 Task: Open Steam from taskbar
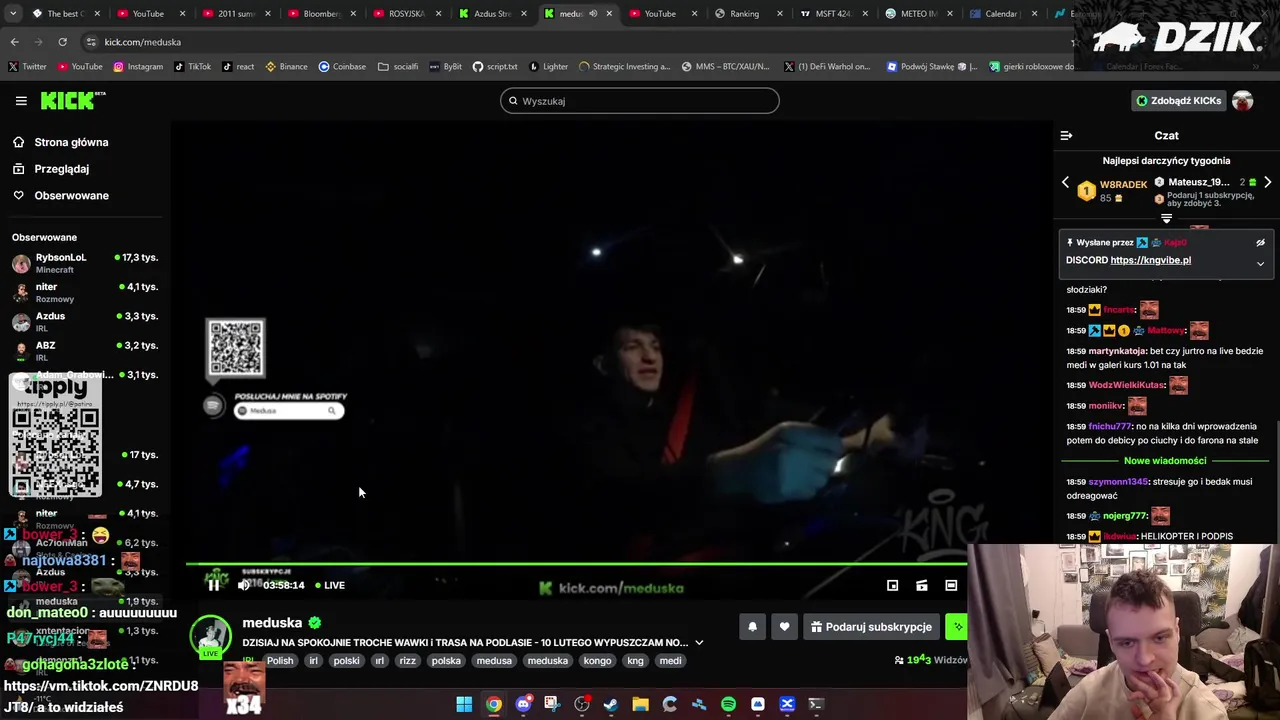click(x=611, y=704)
